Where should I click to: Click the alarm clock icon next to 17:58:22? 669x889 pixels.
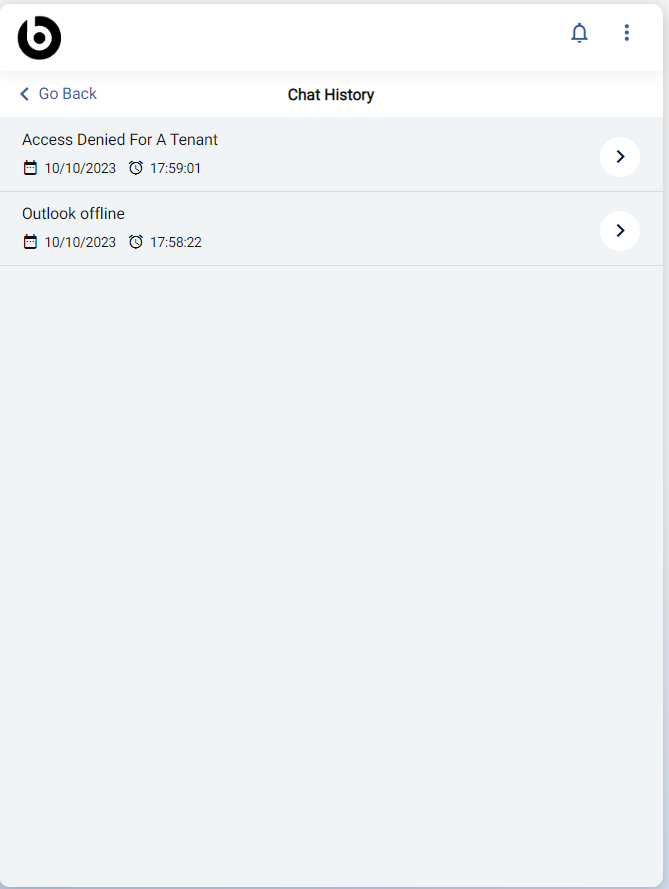pos(136,242)
